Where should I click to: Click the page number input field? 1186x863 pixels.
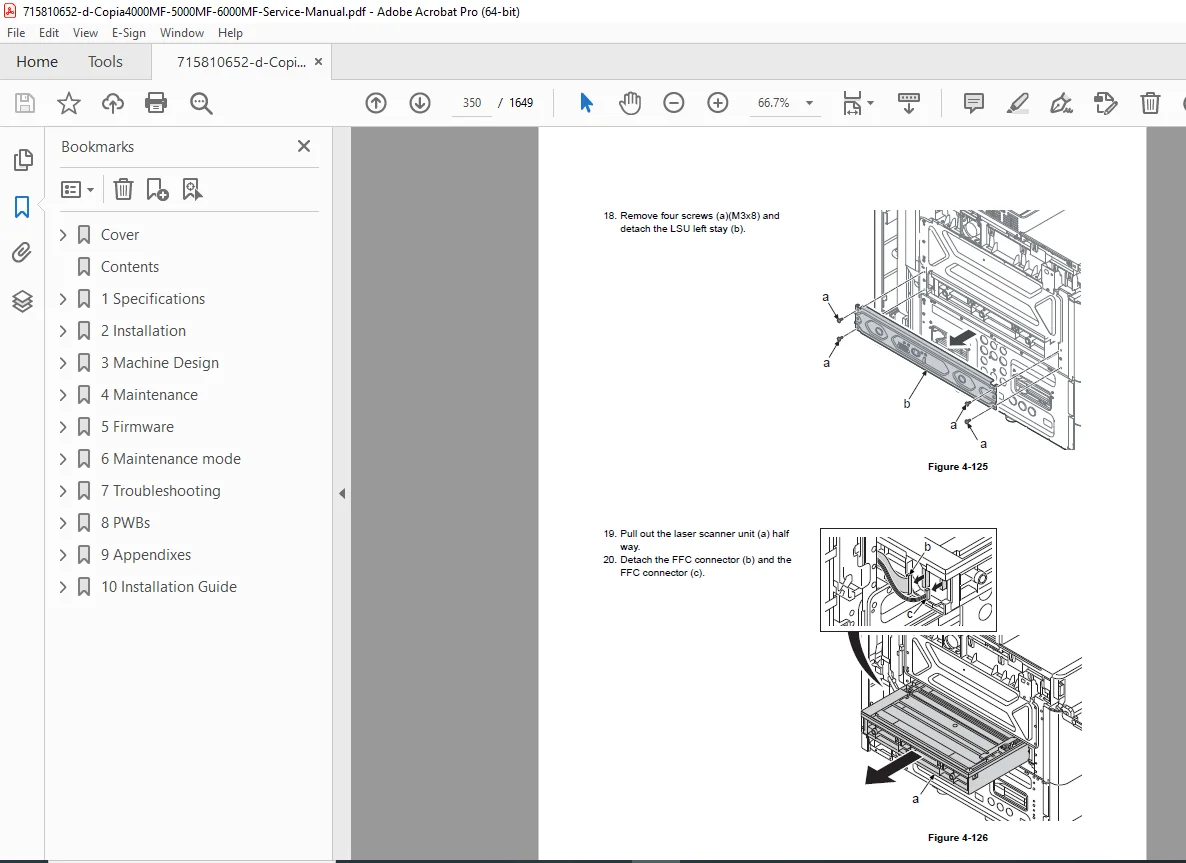click(x=471, y=103)
